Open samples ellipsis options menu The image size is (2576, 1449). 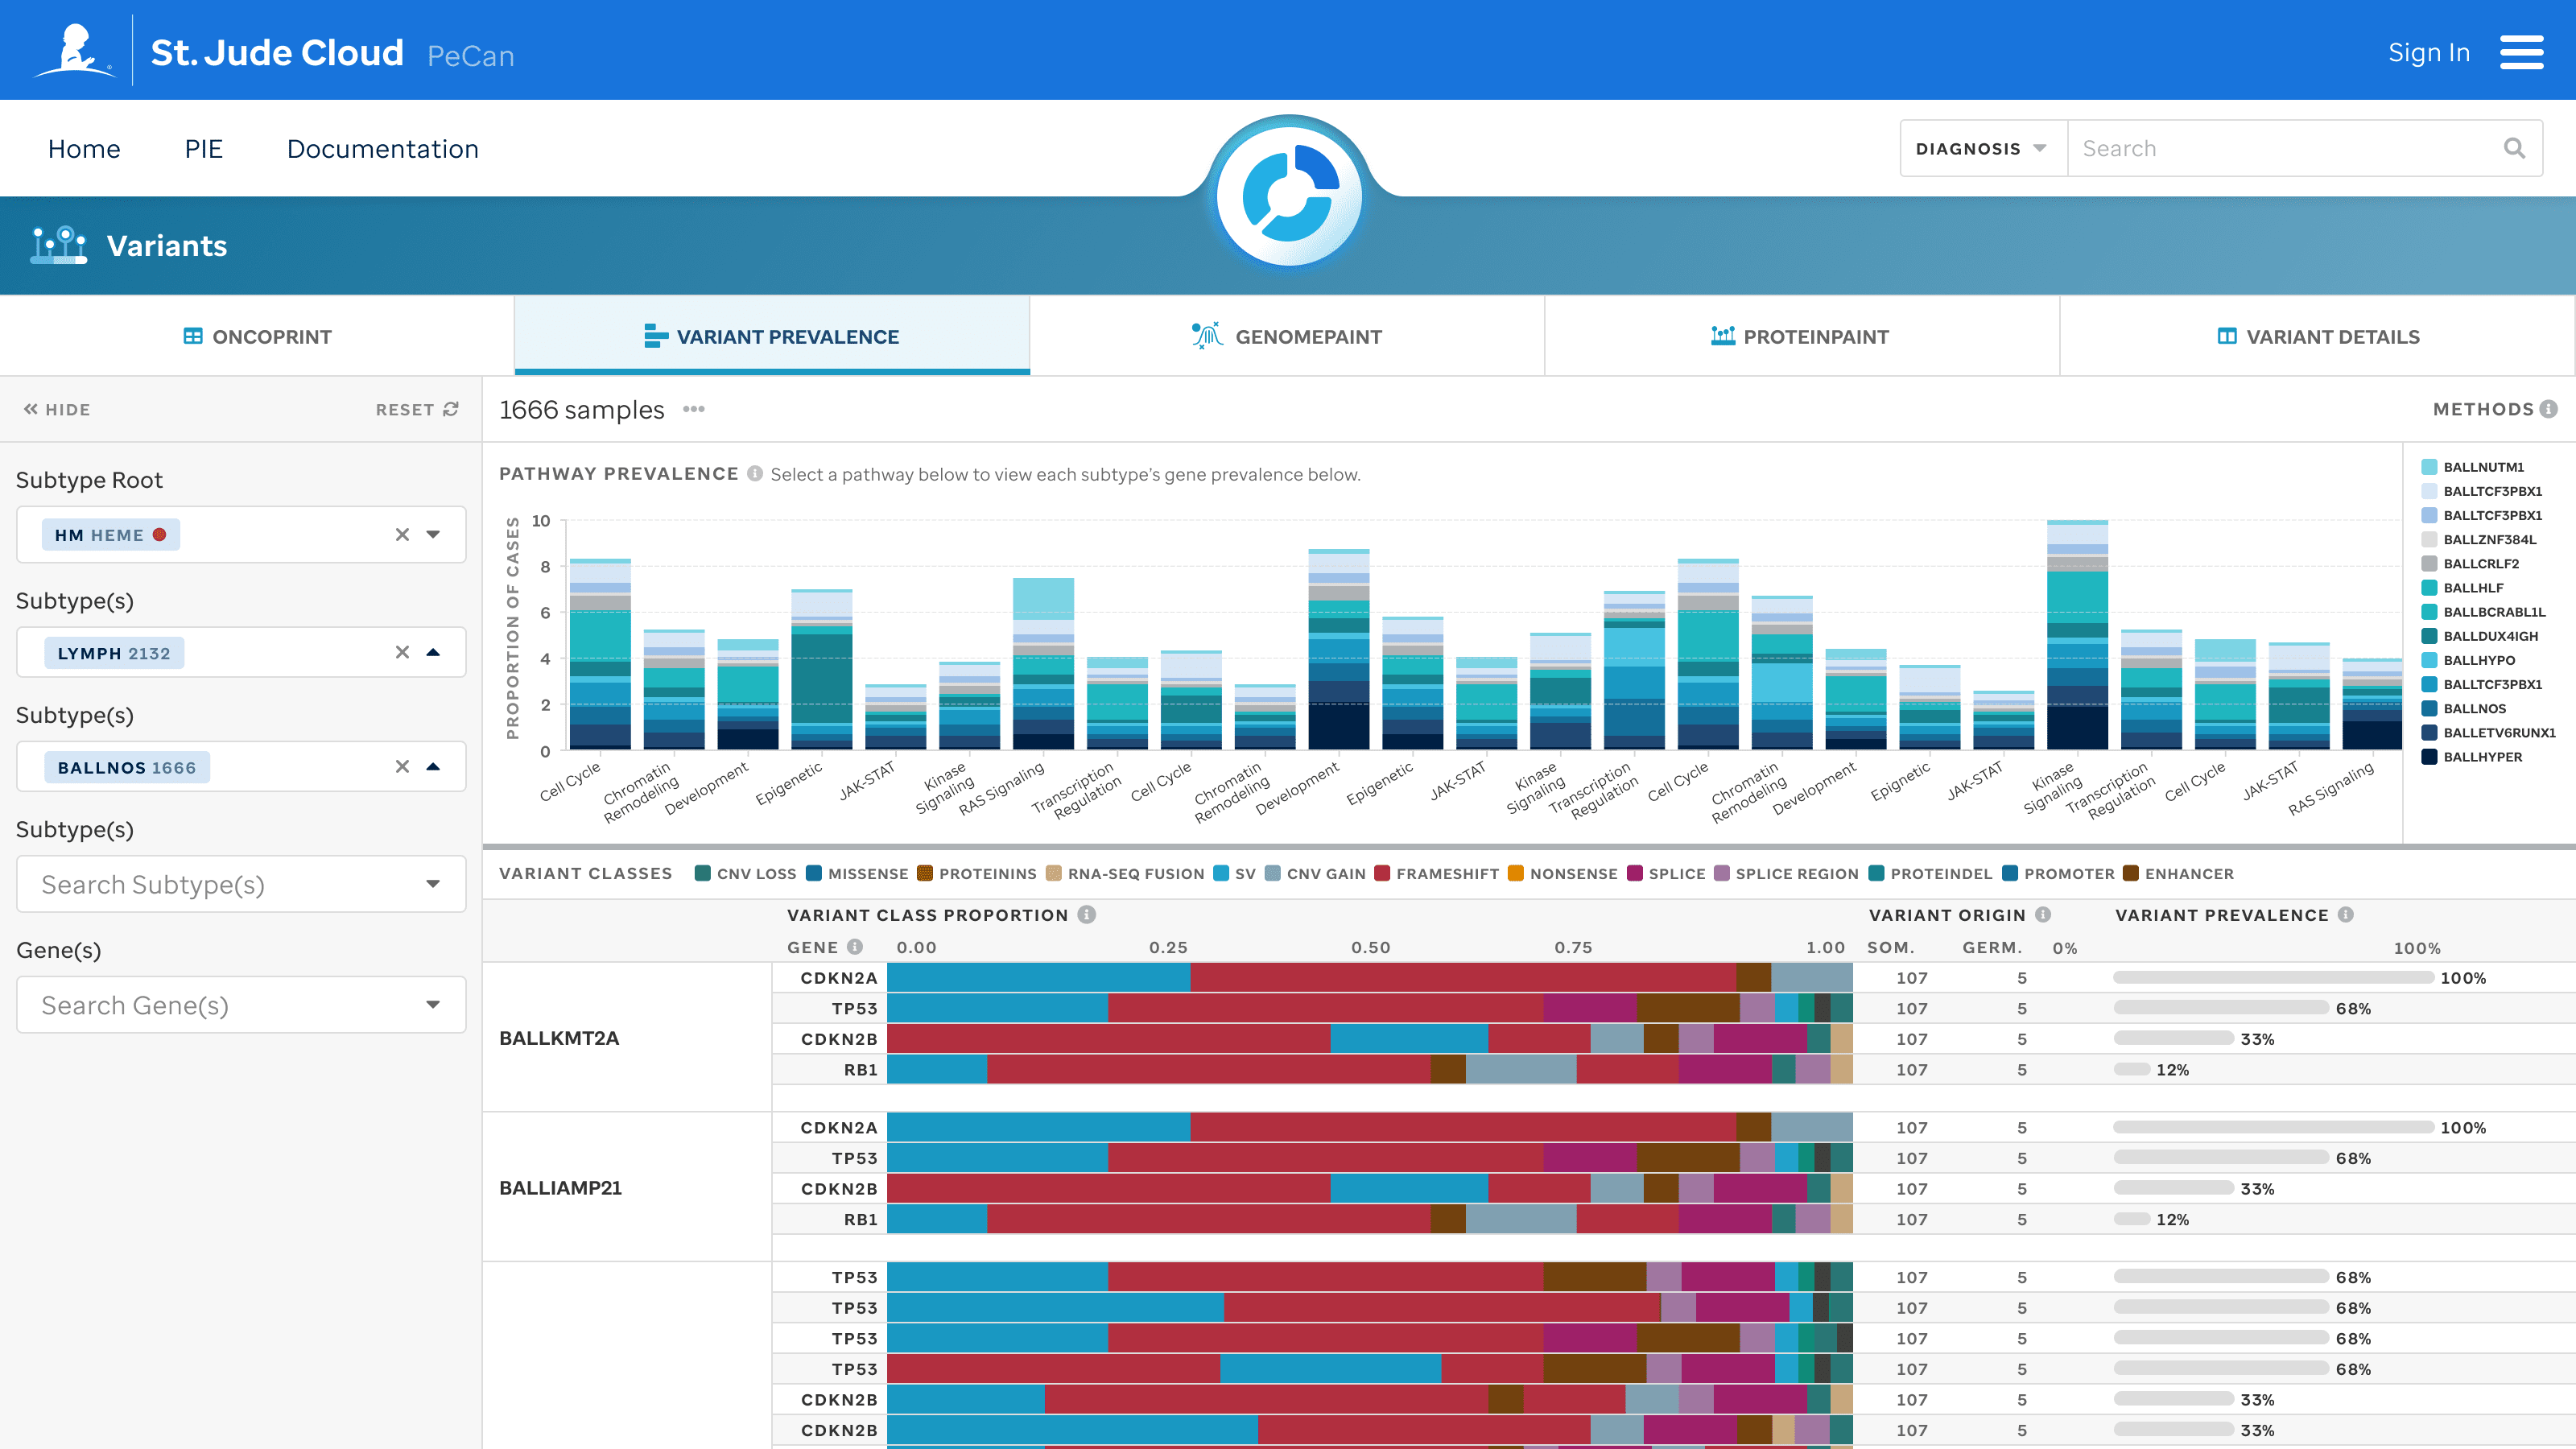click(694, 409)
